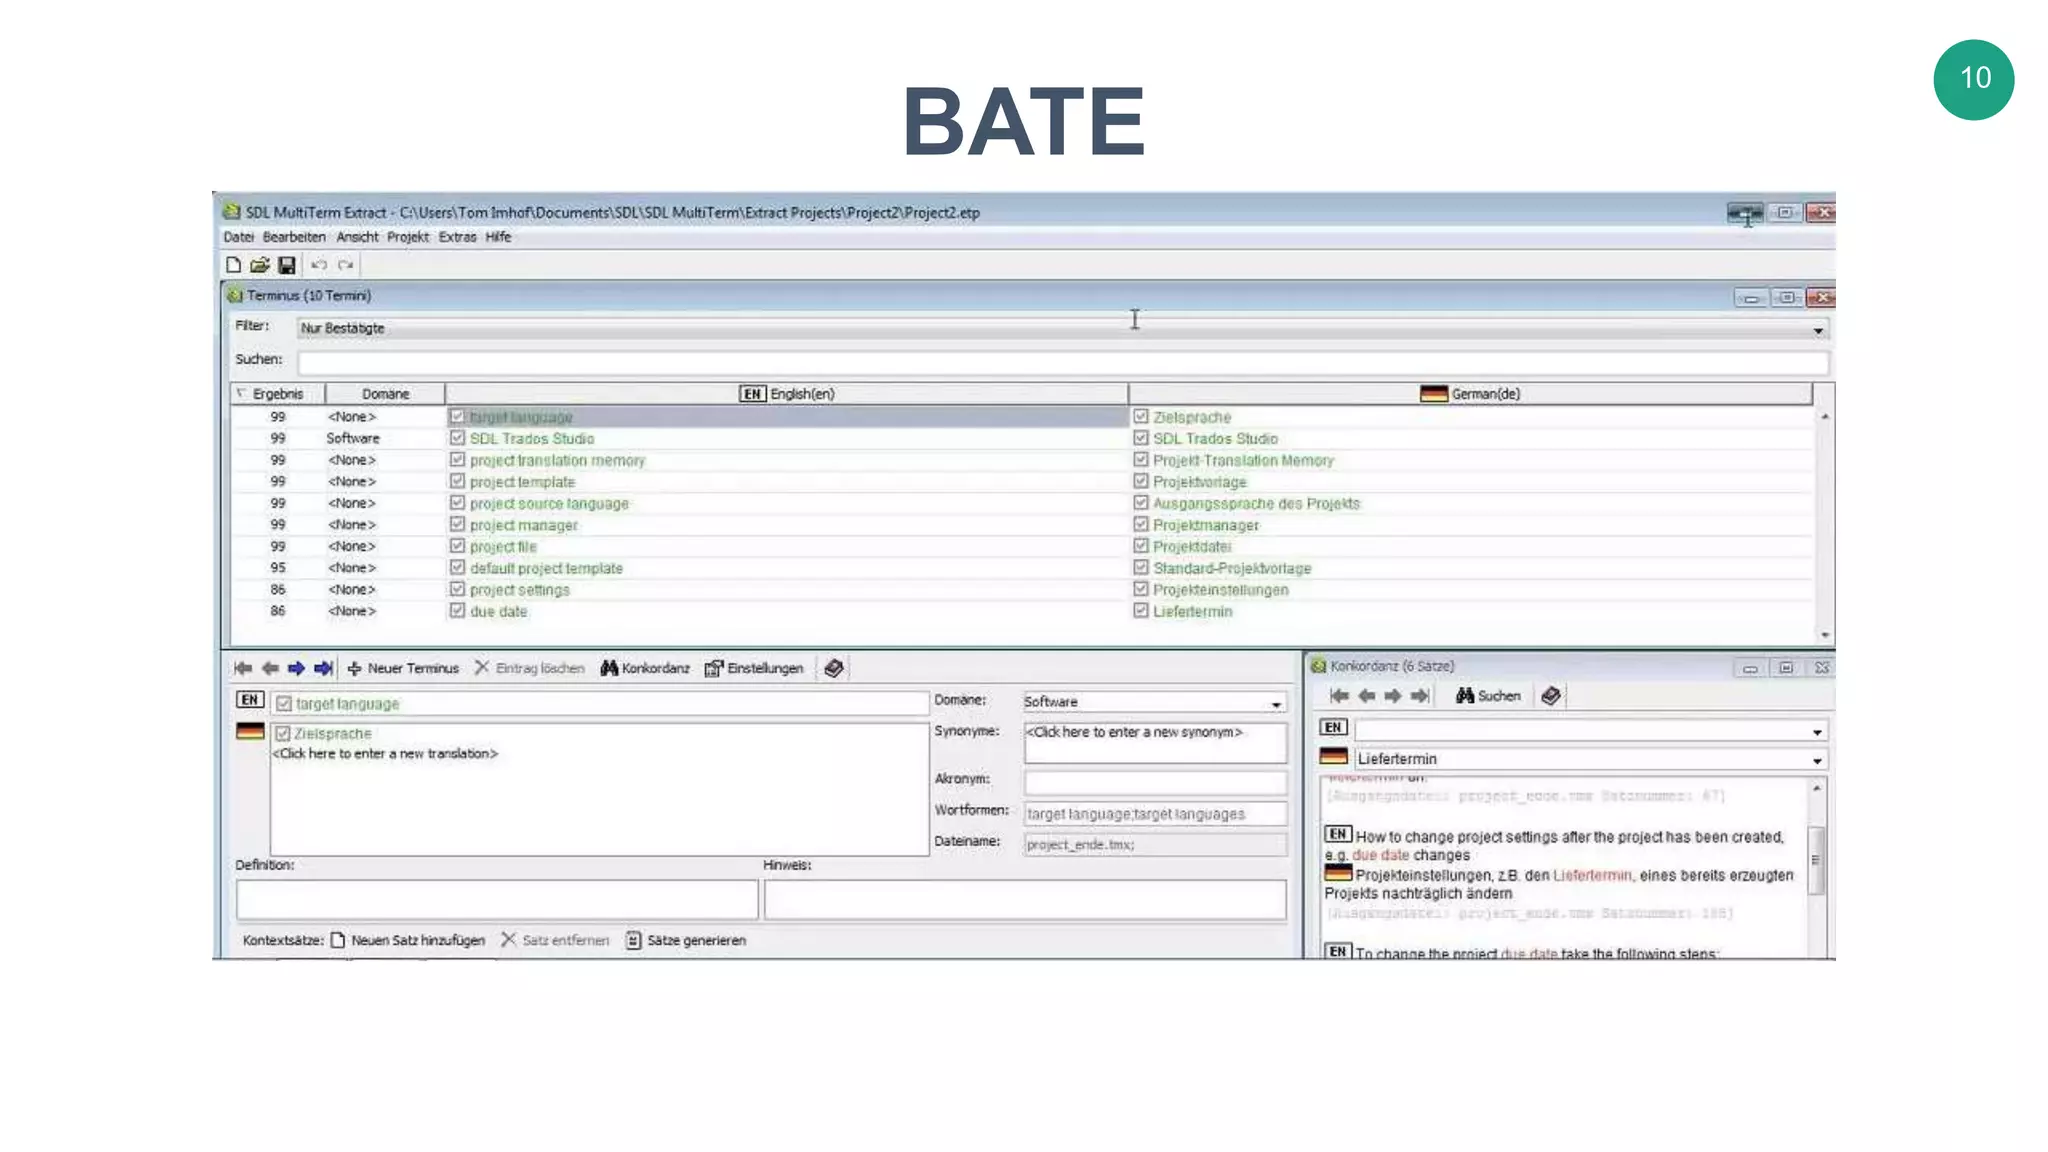The image size is (2048, 1152).
Task: Click the English(en) column header
Action: [x=787, y=394]
